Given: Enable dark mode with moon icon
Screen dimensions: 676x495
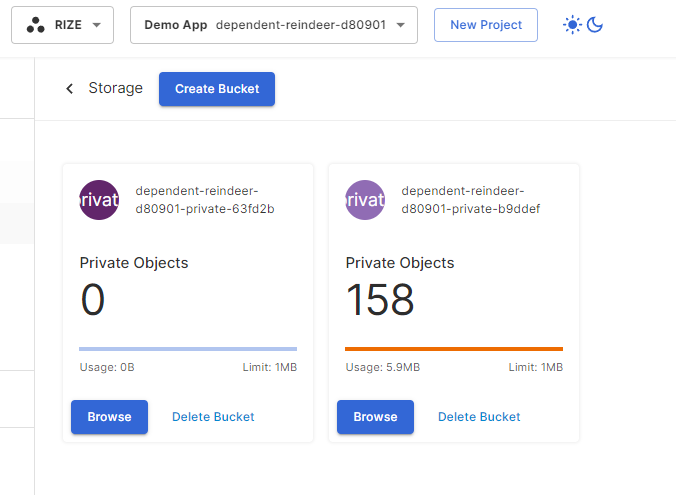Looking at the screenshot, I should click(595, 25).
